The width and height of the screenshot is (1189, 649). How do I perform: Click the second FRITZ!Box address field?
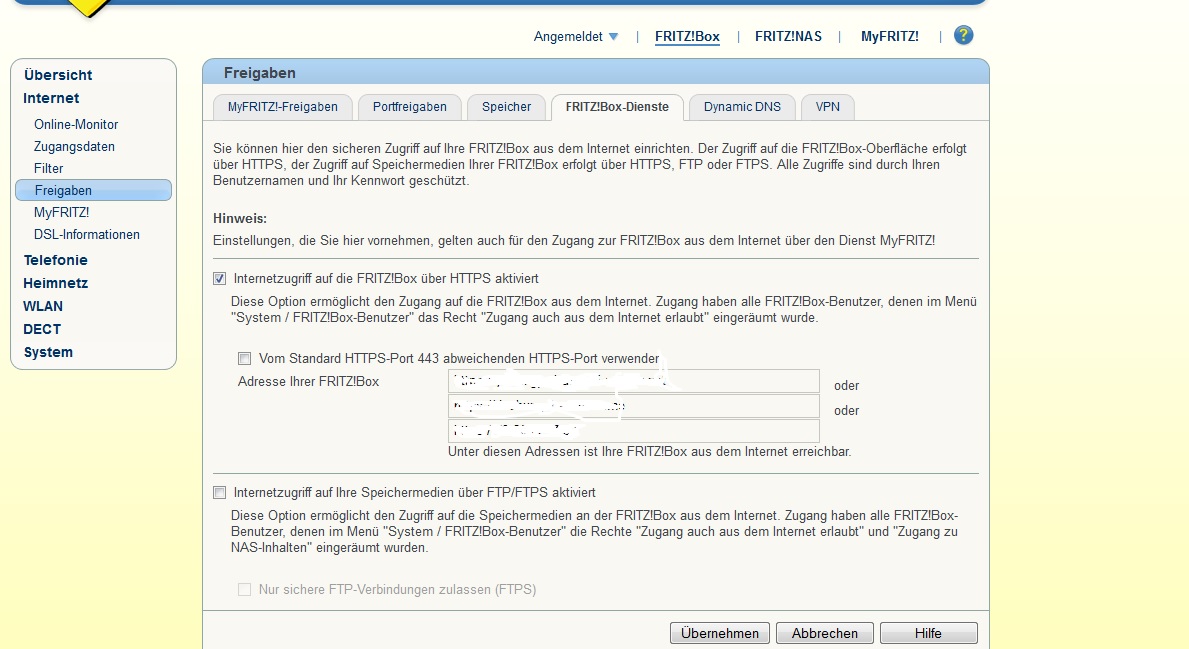pyautogui.click(x=634, y=406)
